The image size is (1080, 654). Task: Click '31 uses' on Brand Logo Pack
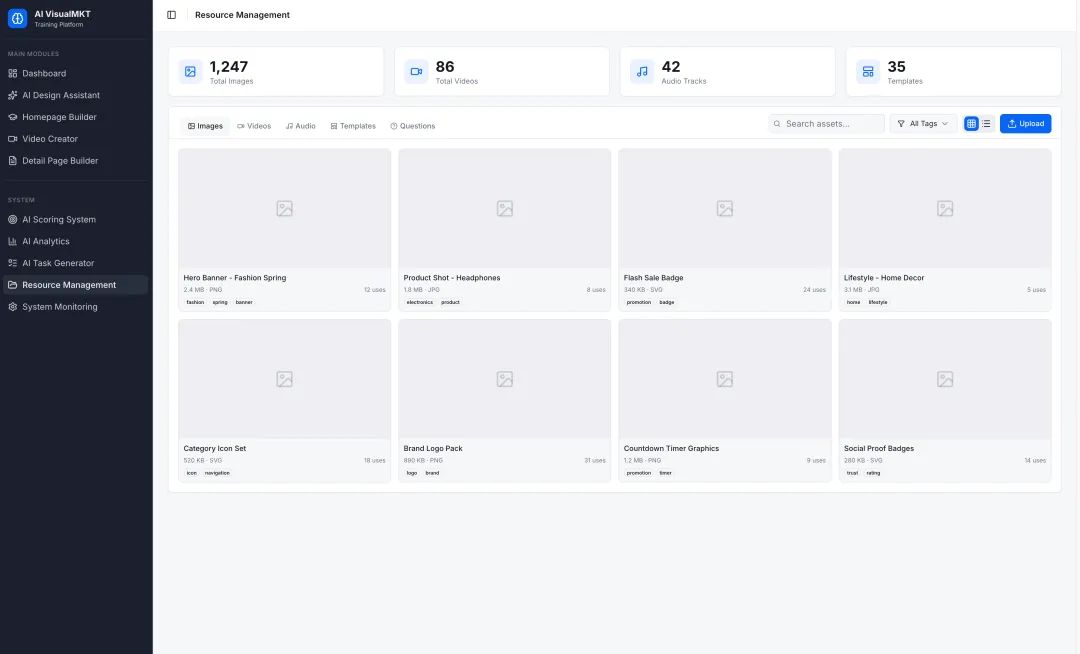tap(594, 461)
